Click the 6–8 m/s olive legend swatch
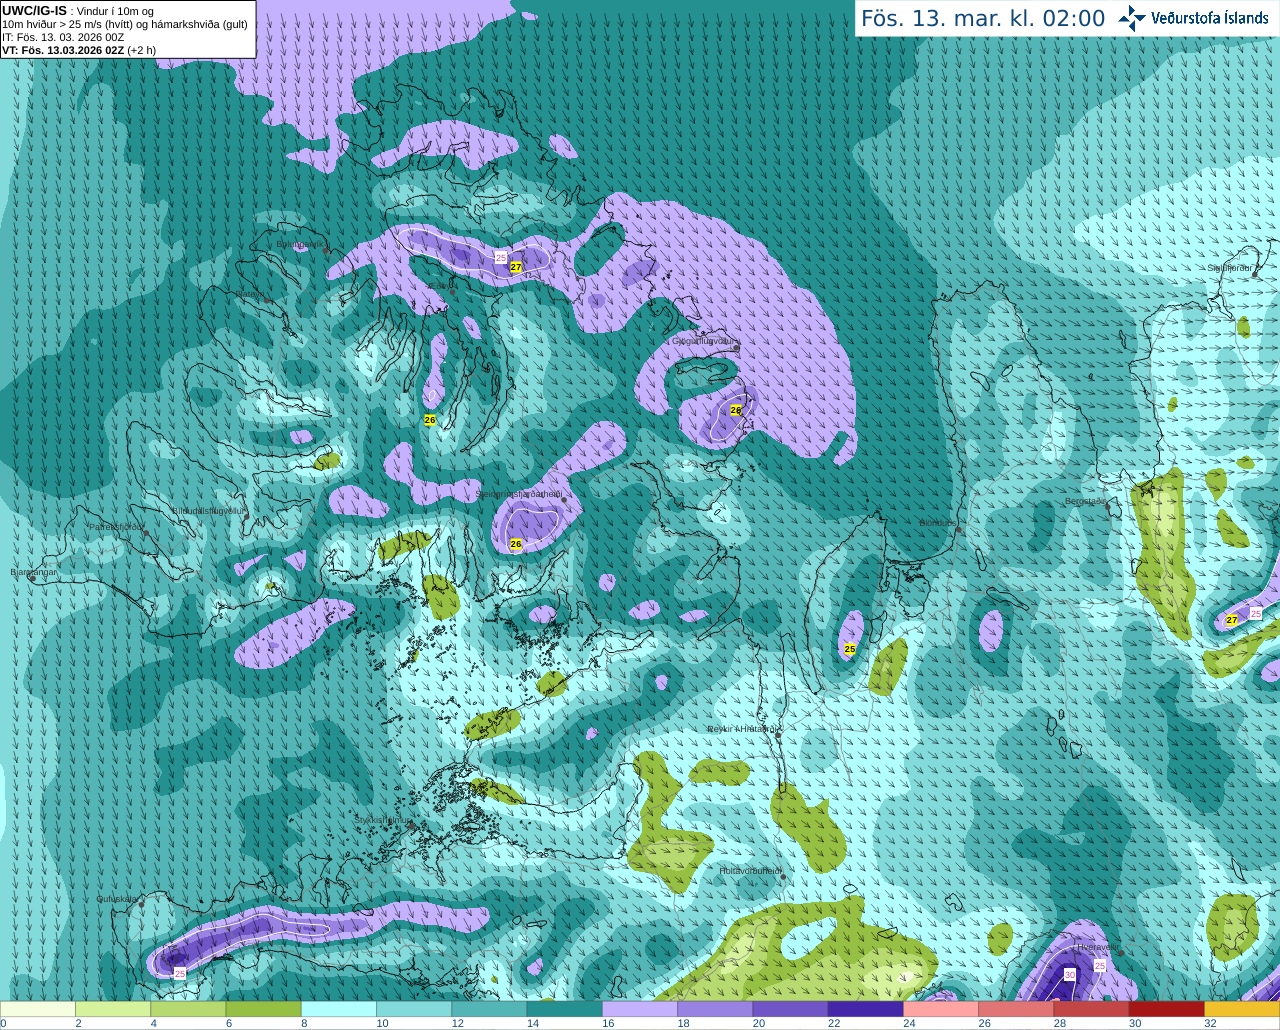 pyautogui.click(x=263, y=1008)
